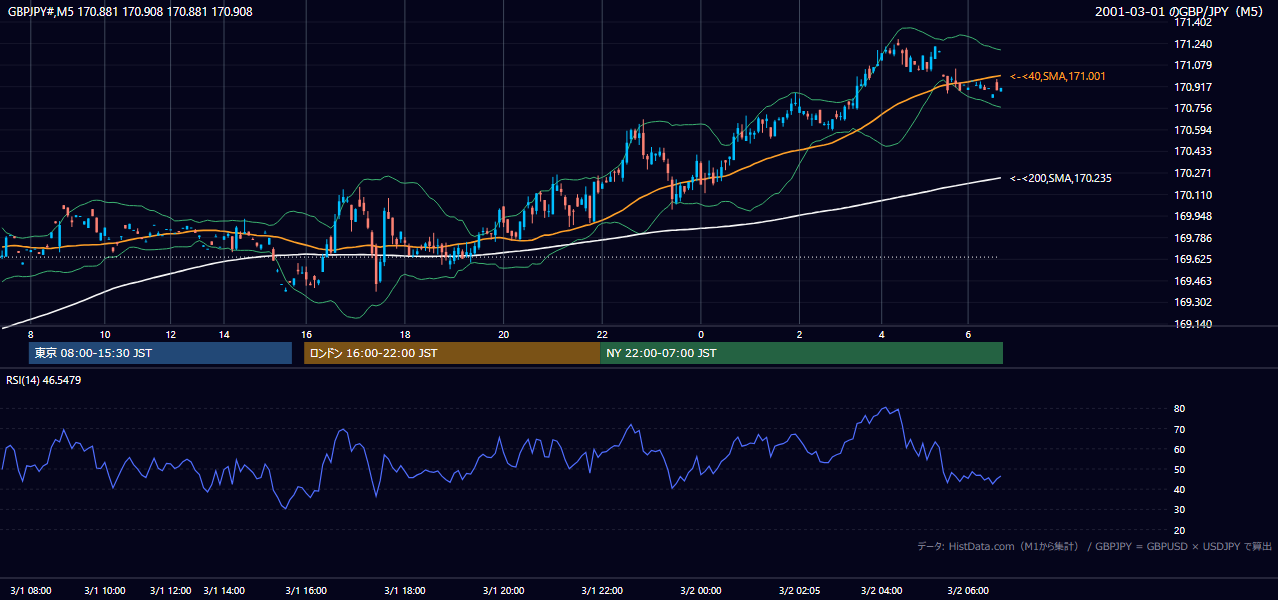
Task: Click the 3/2 02:05 date label
Action: (x=800, y=591)
